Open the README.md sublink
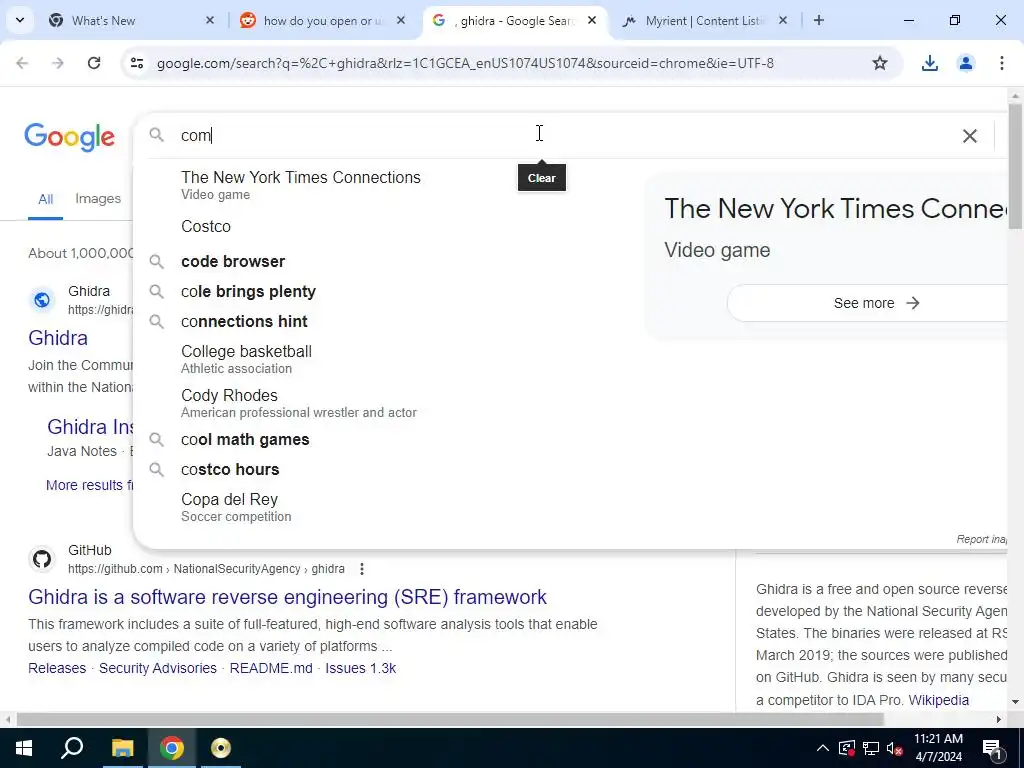 pyautogui.click(x=271, y=668)
